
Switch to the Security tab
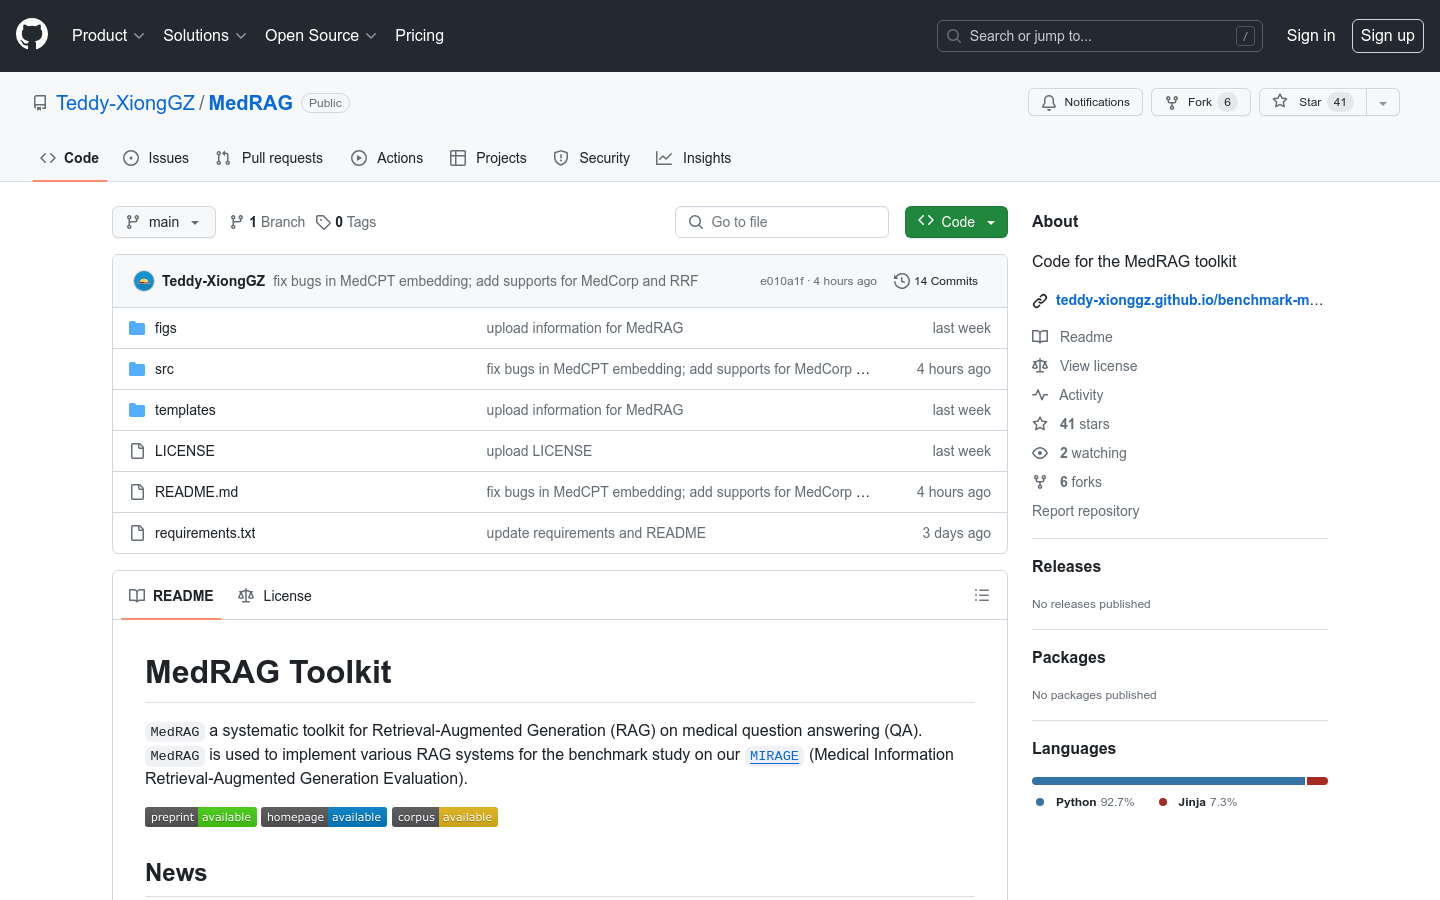coord(592,158)
